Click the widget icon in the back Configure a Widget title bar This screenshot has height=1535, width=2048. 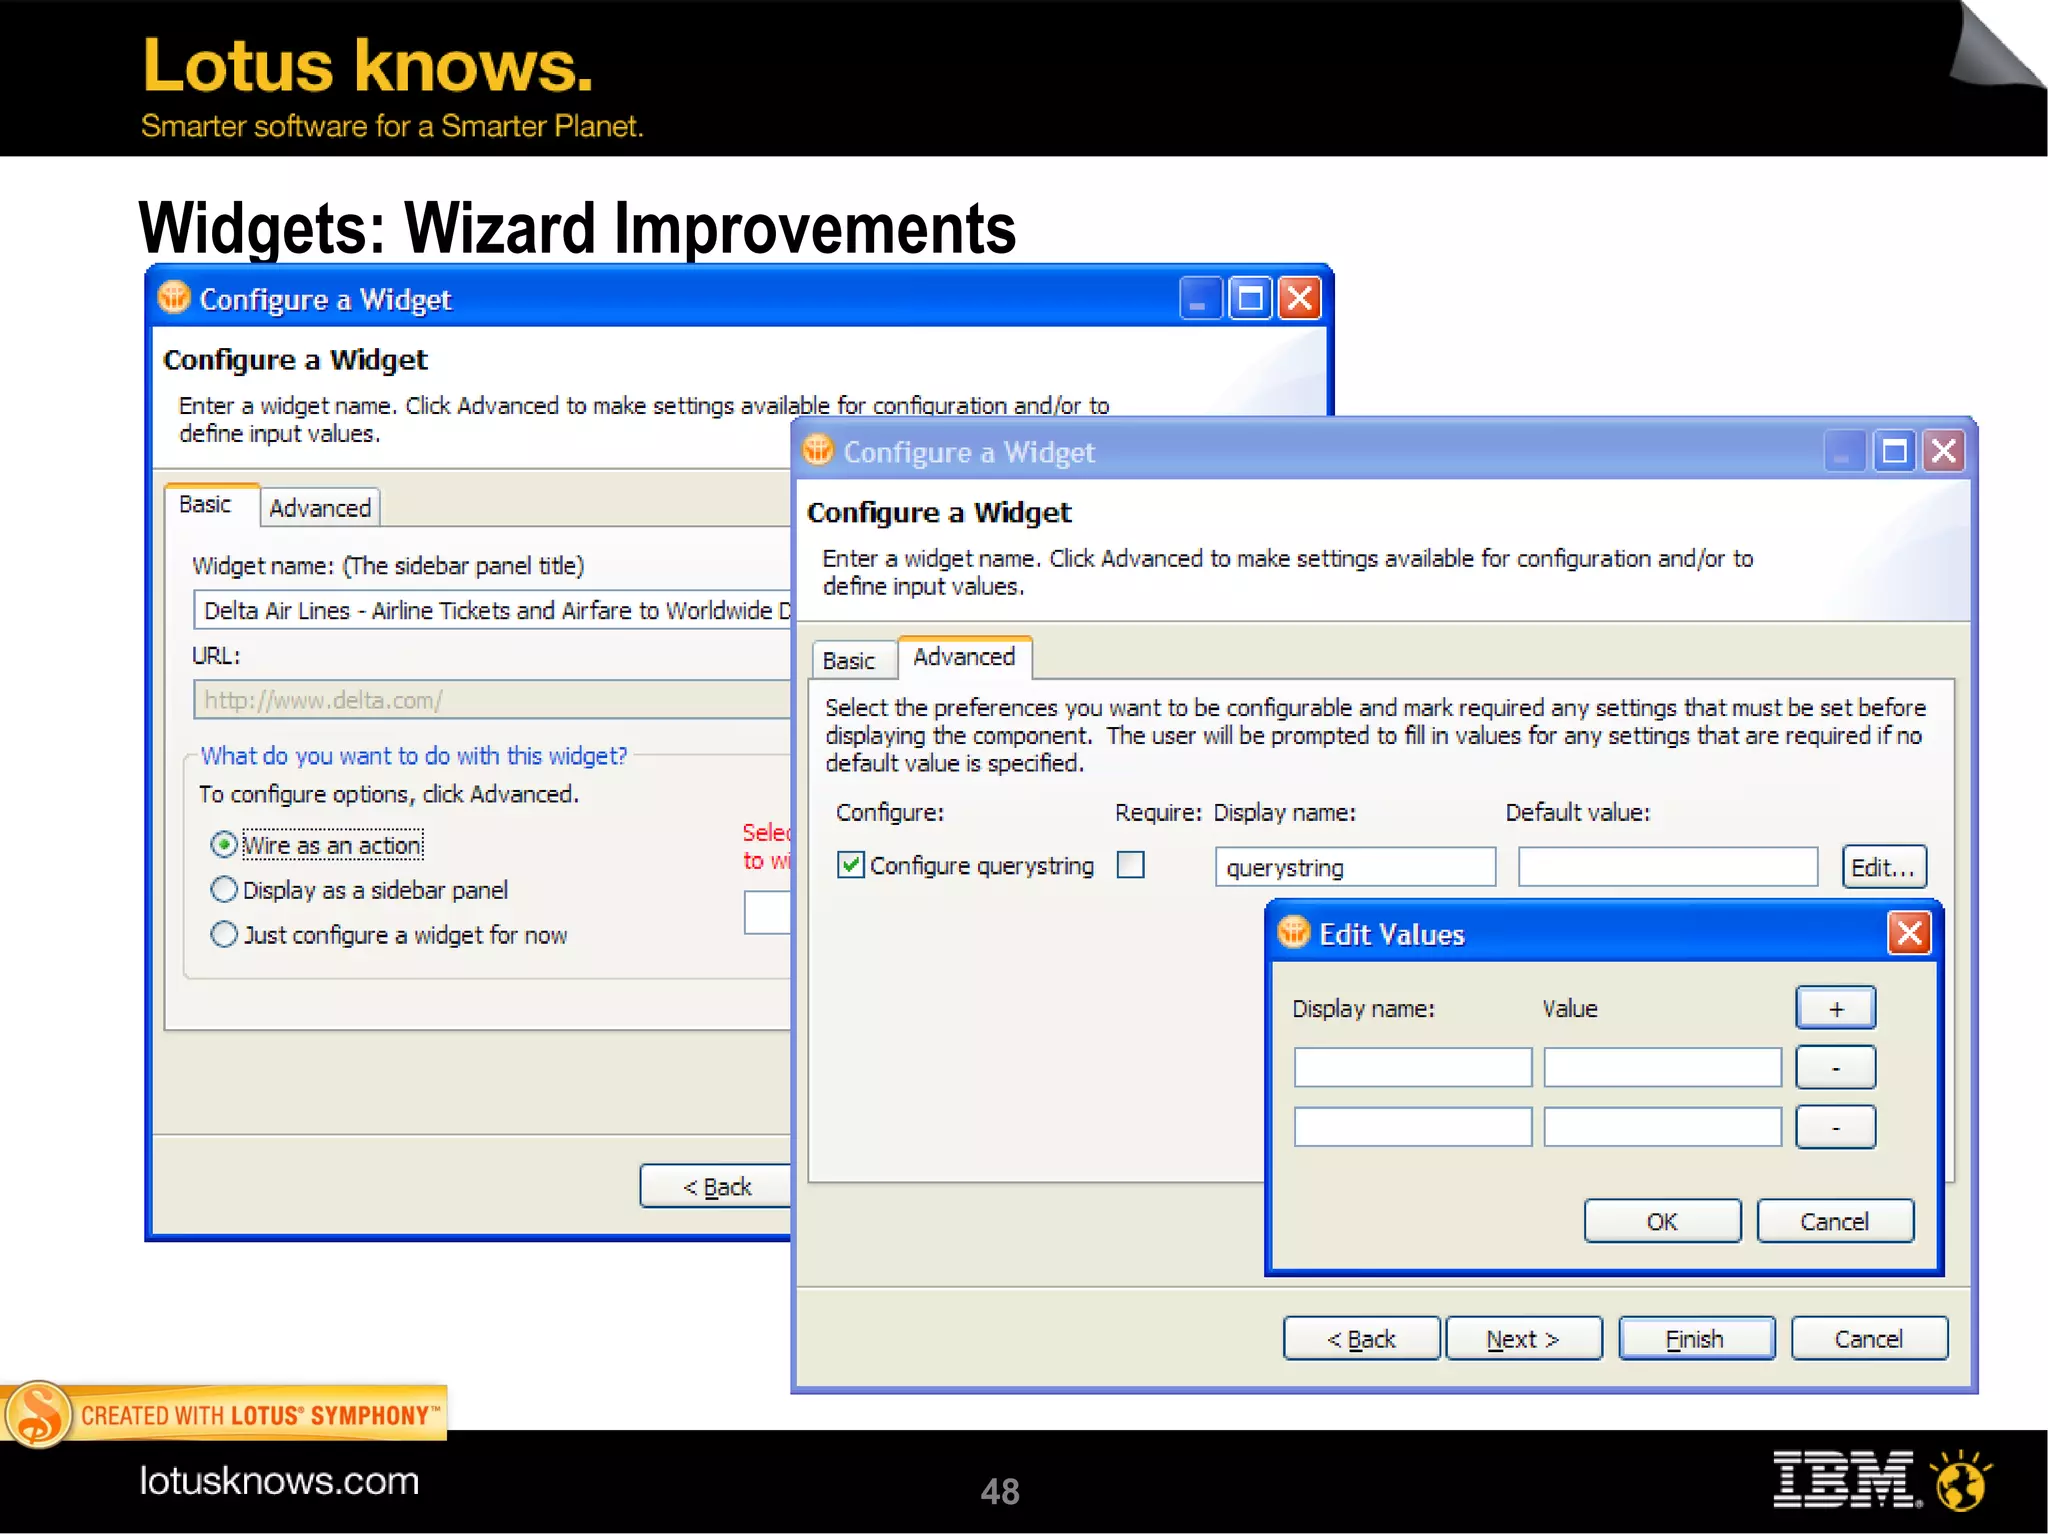pos(174,298)
